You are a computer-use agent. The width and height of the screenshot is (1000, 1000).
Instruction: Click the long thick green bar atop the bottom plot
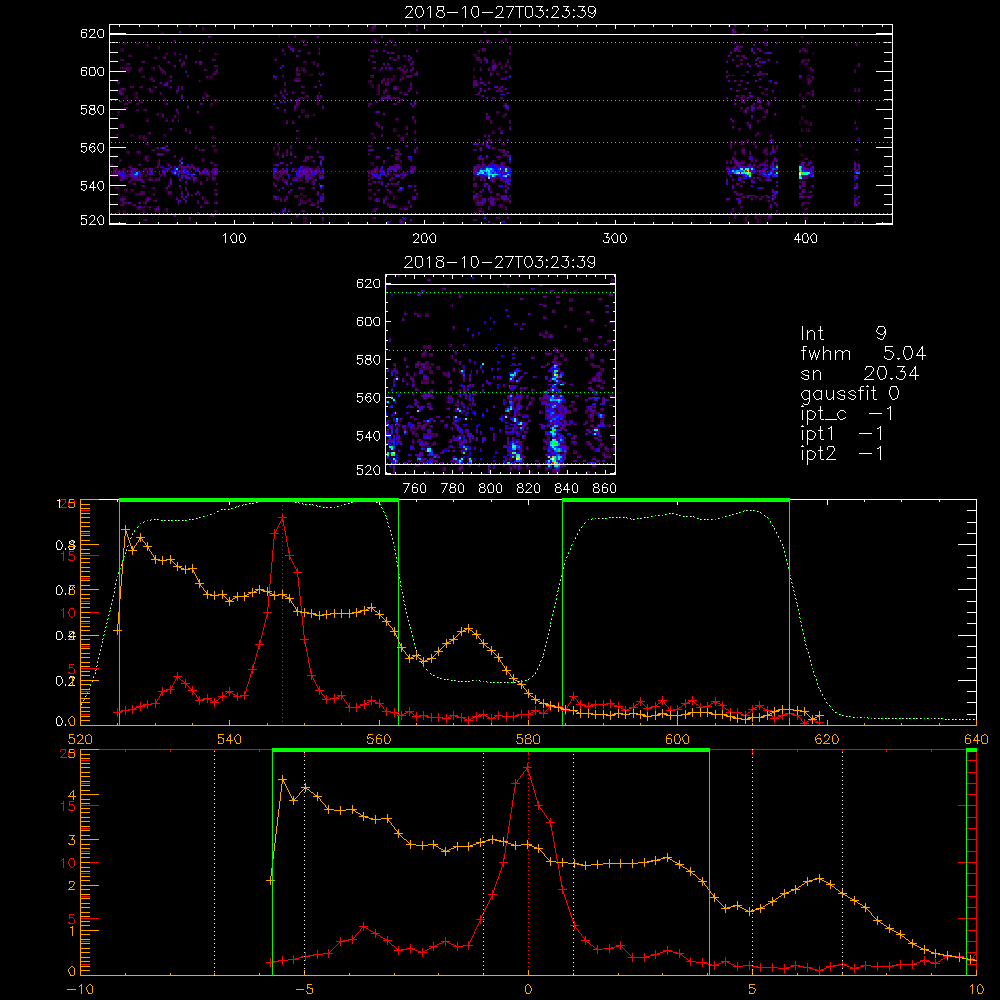[490, 750]
